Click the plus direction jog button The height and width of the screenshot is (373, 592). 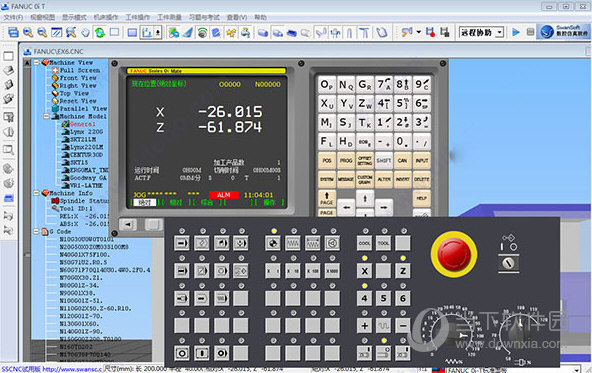pos(364,325)
